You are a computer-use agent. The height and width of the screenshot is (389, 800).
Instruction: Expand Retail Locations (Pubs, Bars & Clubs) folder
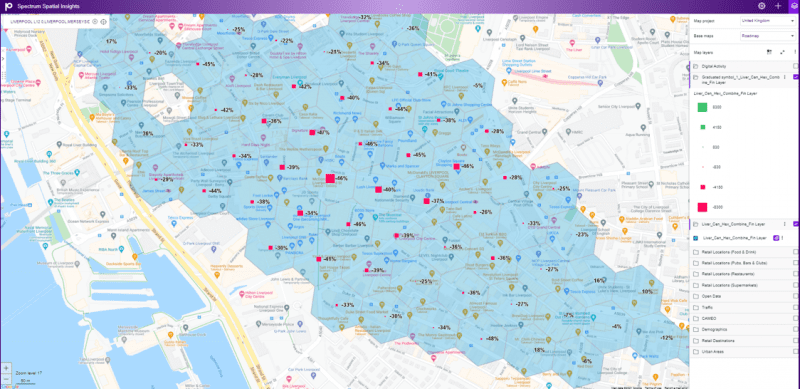696,263
